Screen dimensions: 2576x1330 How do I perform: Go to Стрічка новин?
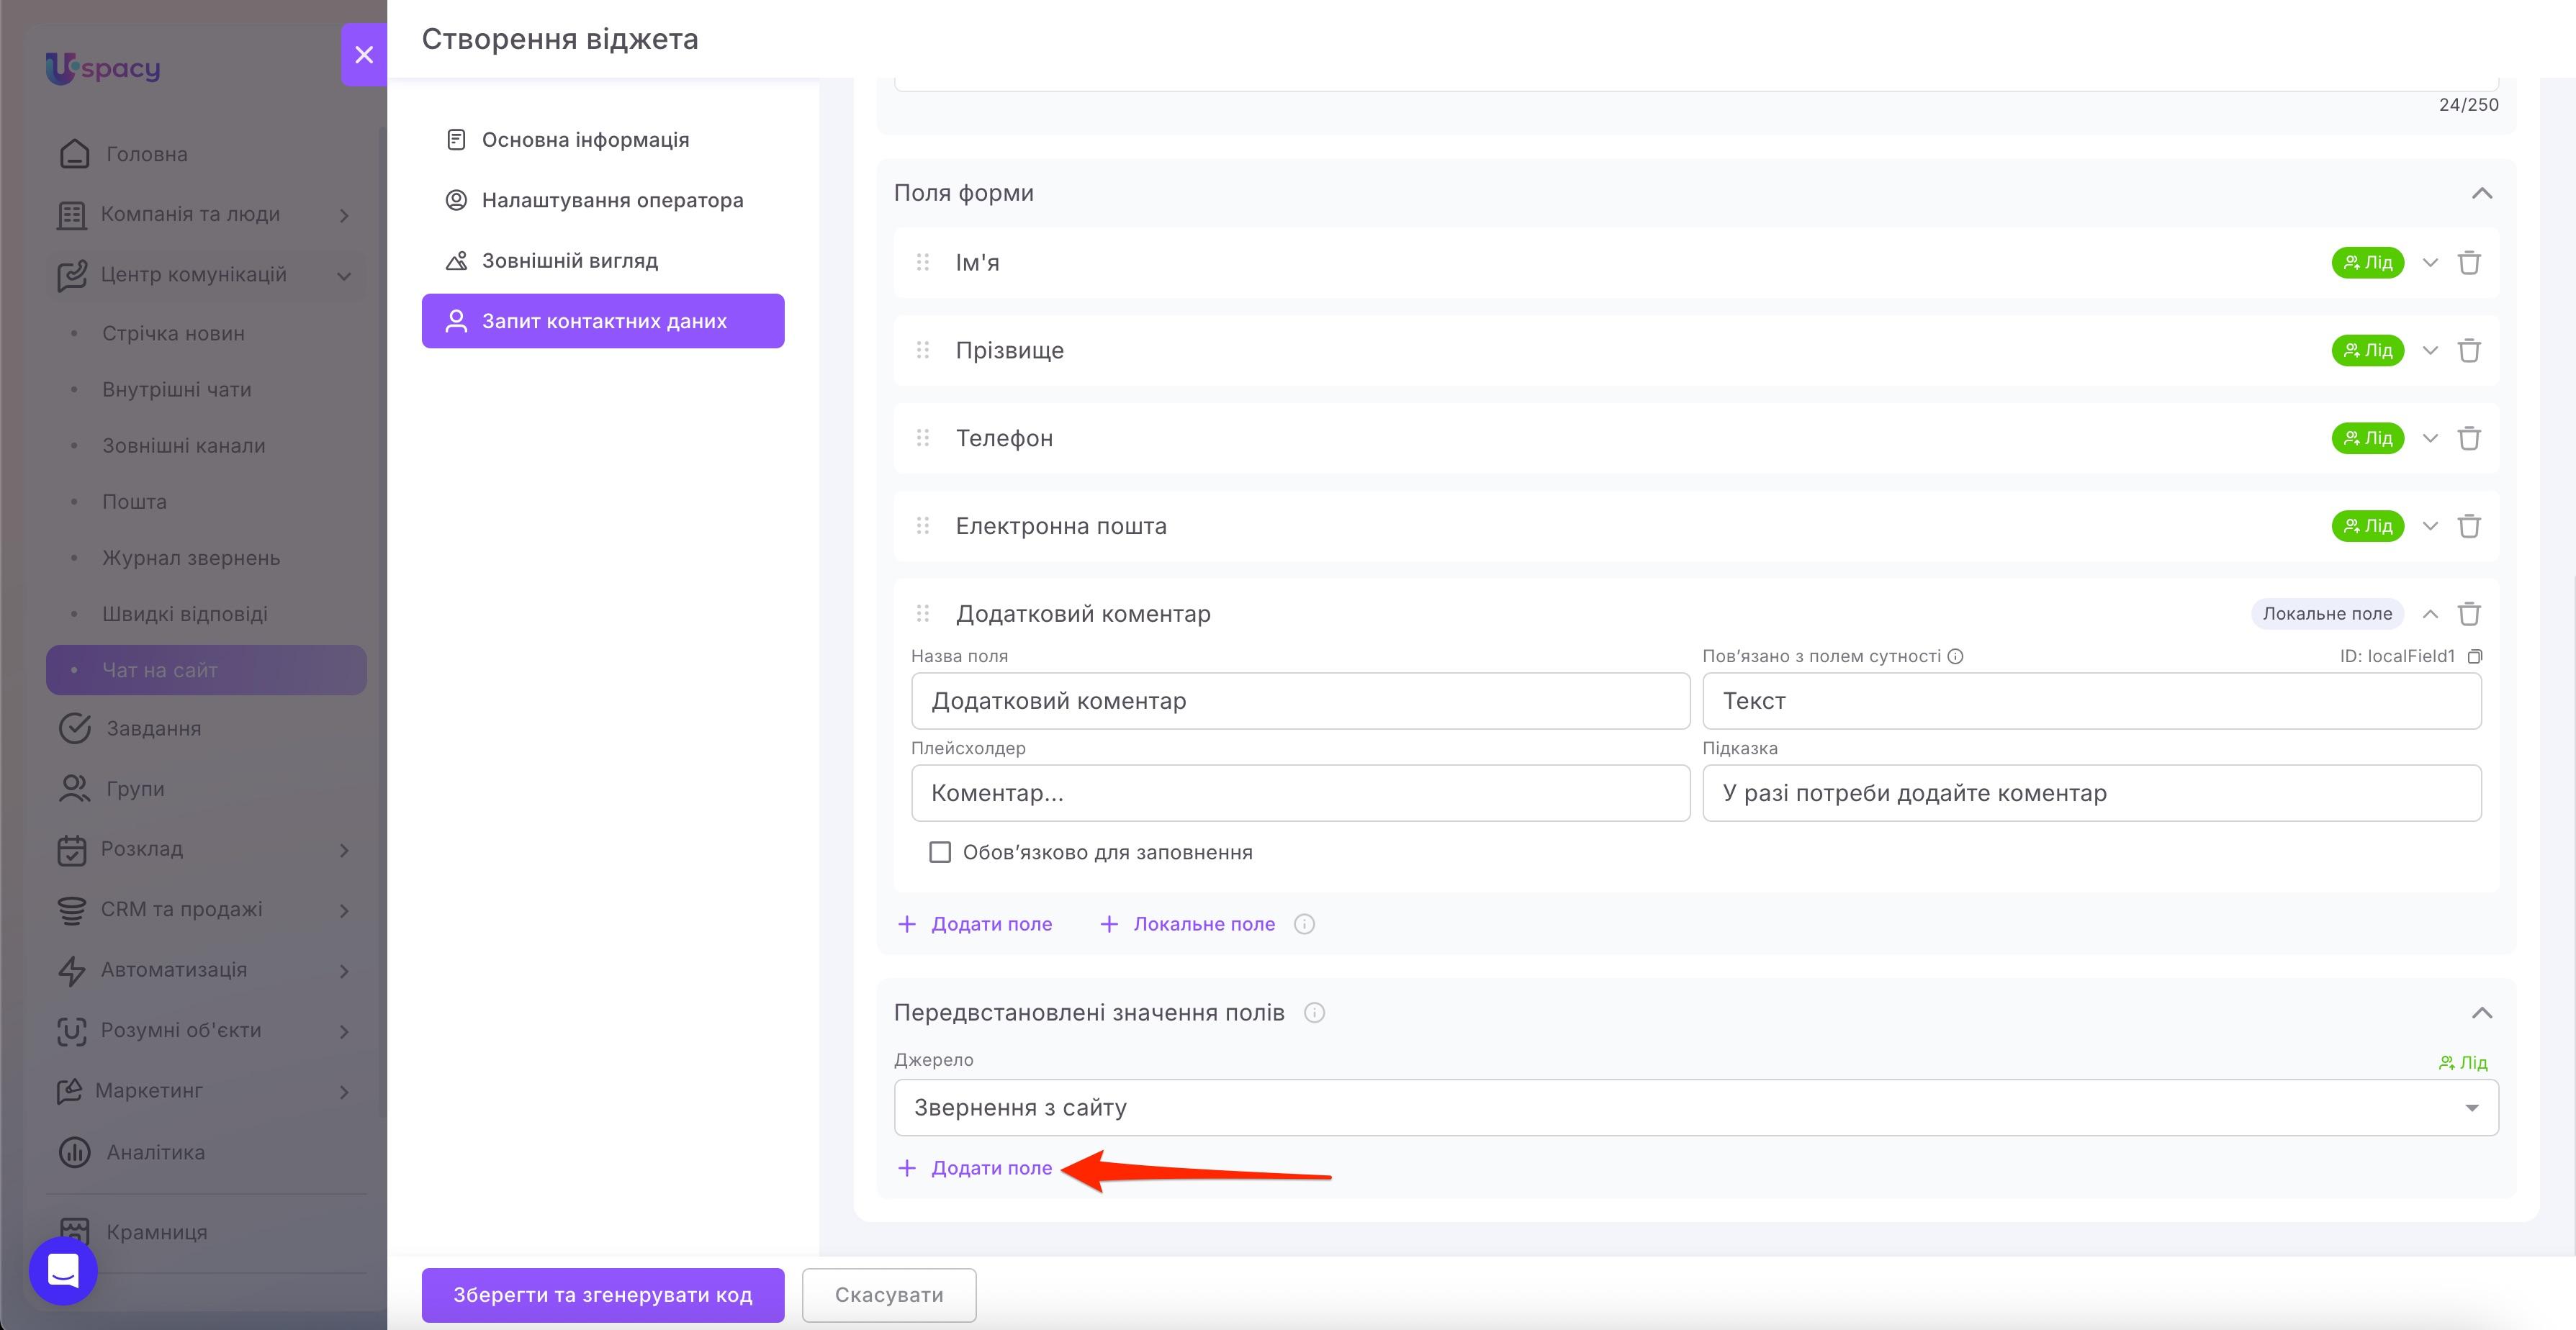[x=173, y=334]
